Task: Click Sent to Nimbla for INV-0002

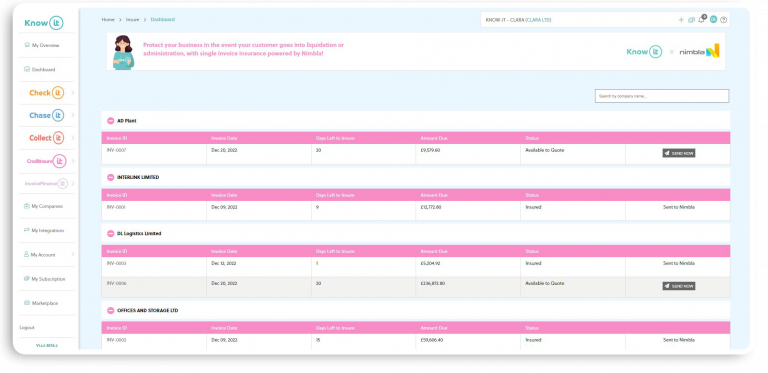Action: coord(679,340)
